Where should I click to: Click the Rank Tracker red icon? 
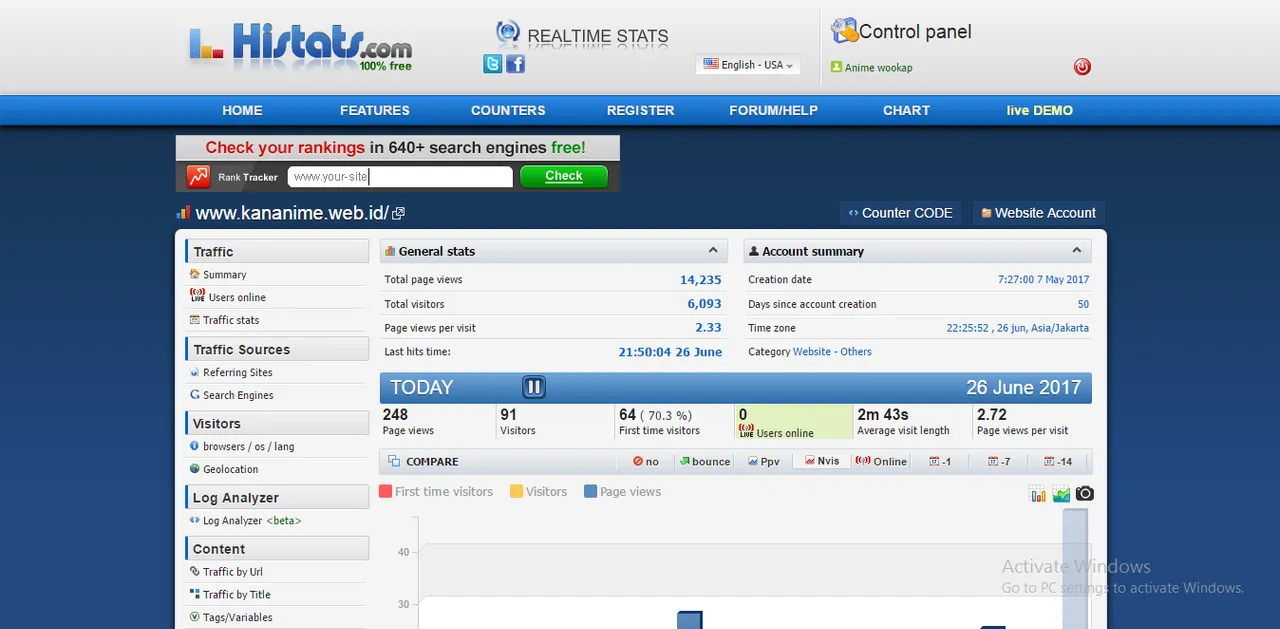click(x=198, y=177)
